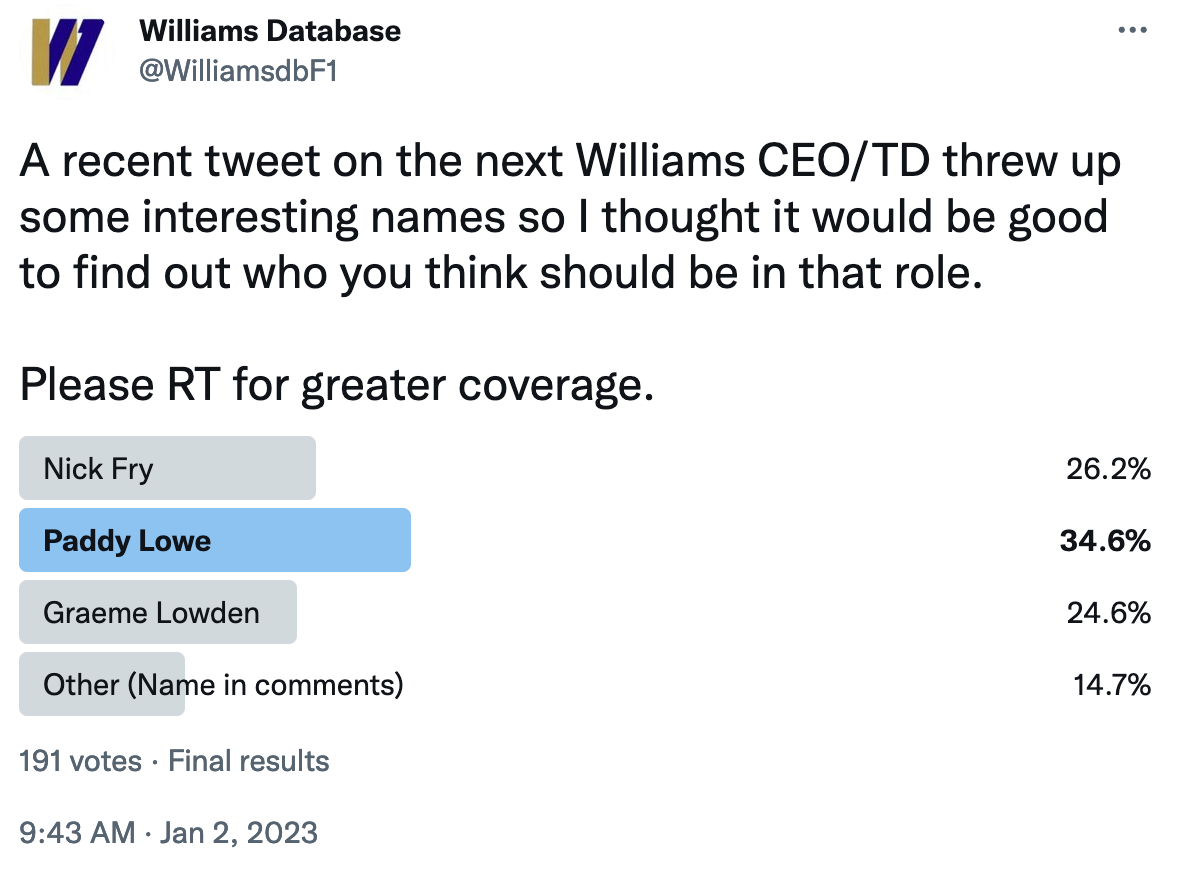Click the 34.6% result for Paddy Lowe
1182x870 pixels.
[x=1105, y=541]
